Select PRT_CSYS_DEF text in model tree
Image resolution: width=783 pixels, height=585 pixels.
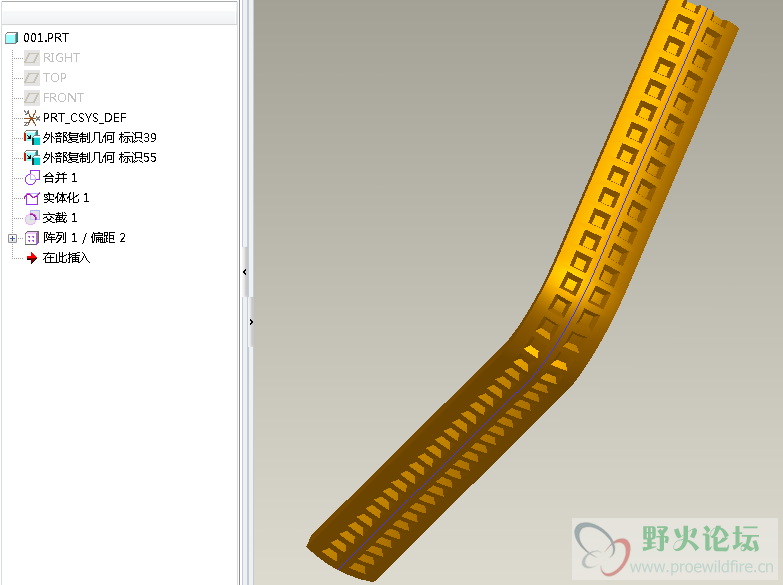(84, 118)
